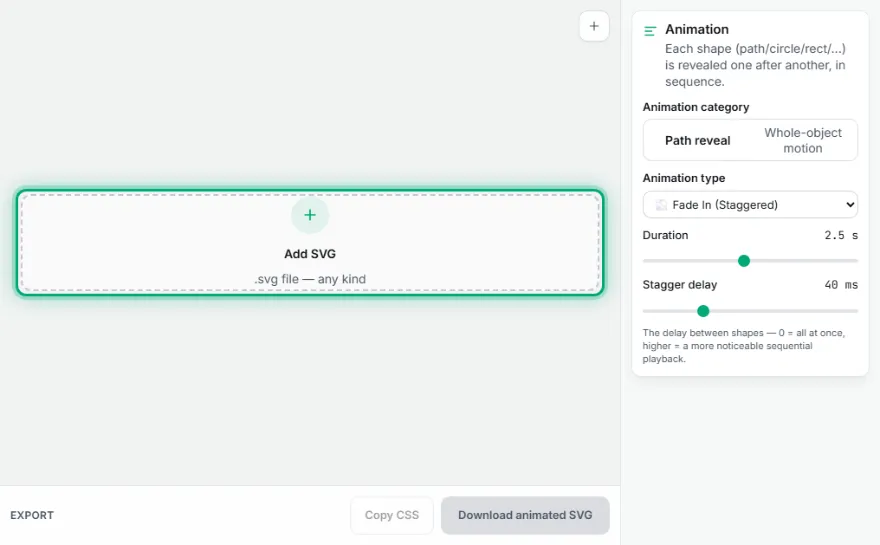
Task: Click the Stagger delay slider handle
Action: pos(703,311)
